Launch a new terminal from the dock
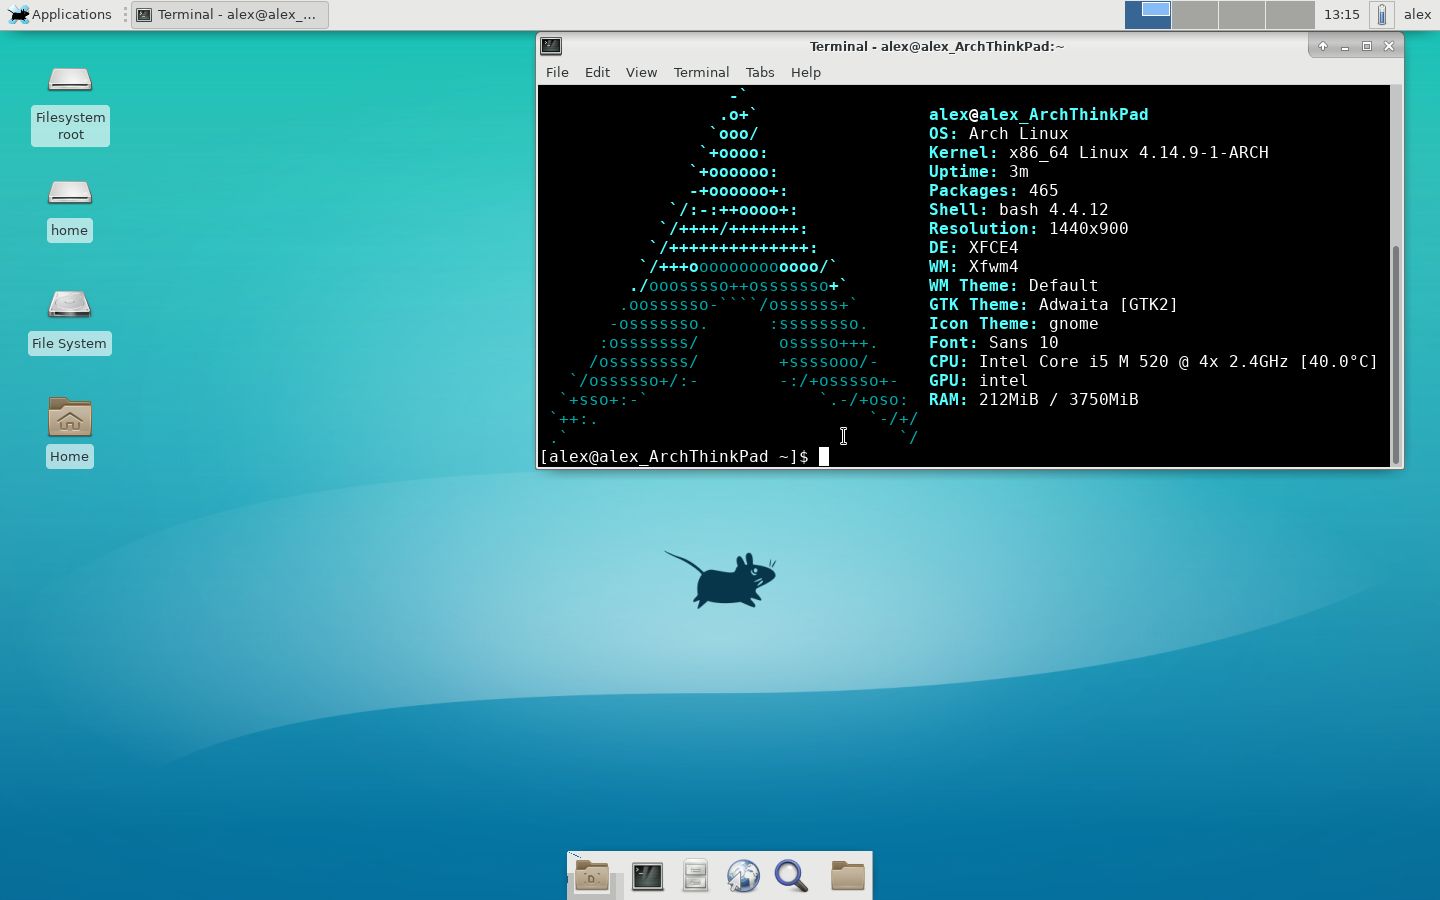1440x900 pixels. [x=647, y=875]
